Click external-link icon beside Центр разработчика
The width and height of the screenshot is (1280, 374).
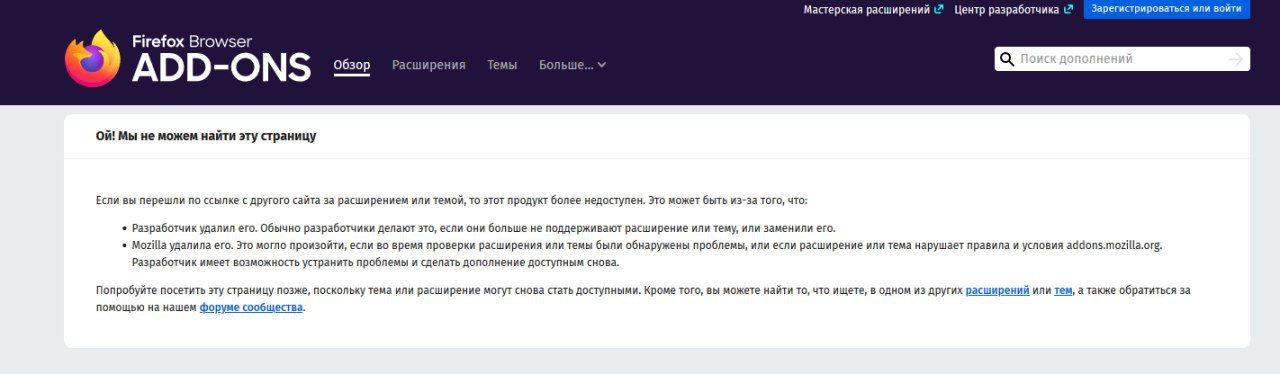coord(1069,9)
